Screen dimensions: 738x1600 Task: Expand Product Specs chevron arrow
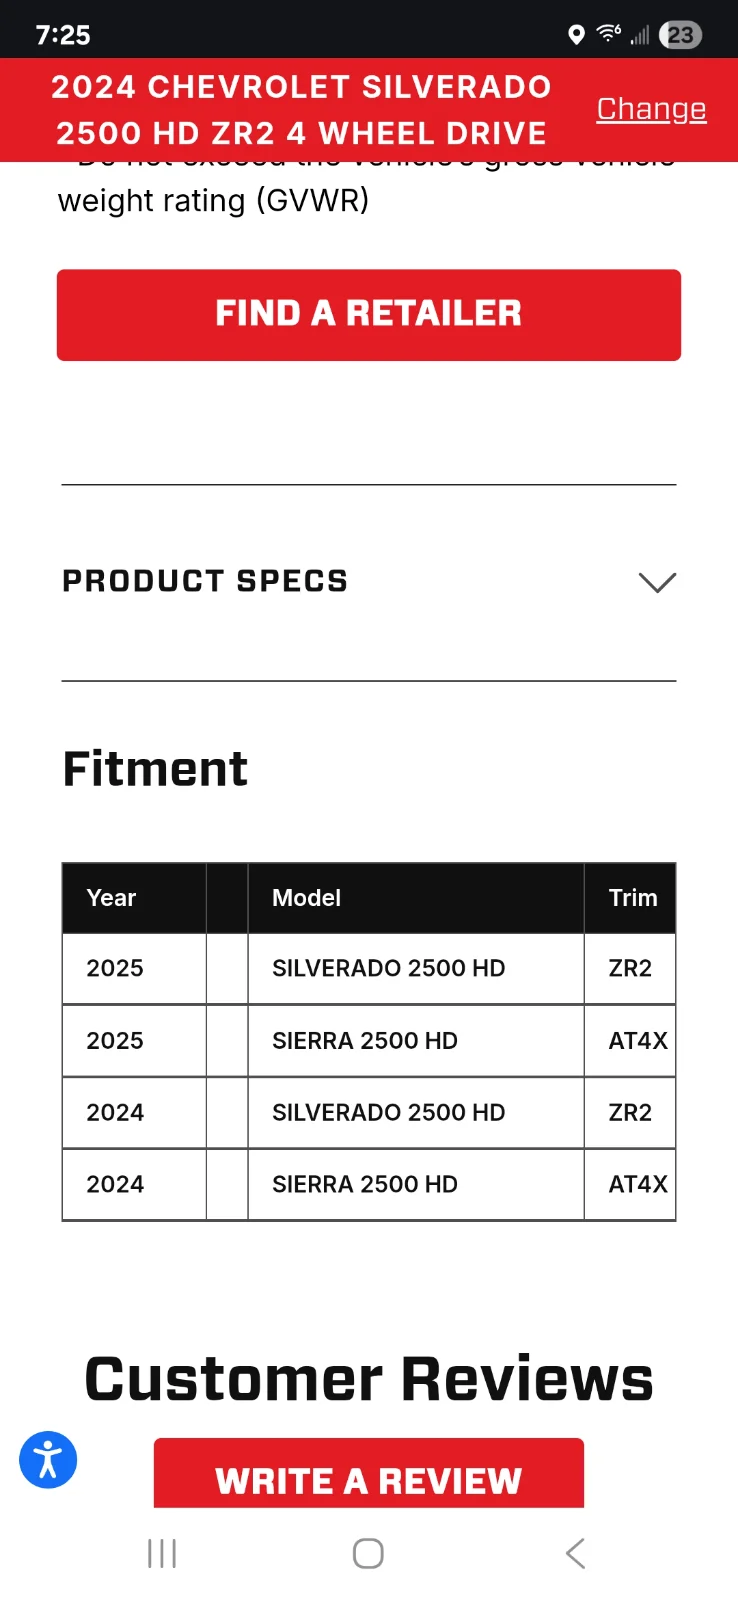click(x=657, y=582)
